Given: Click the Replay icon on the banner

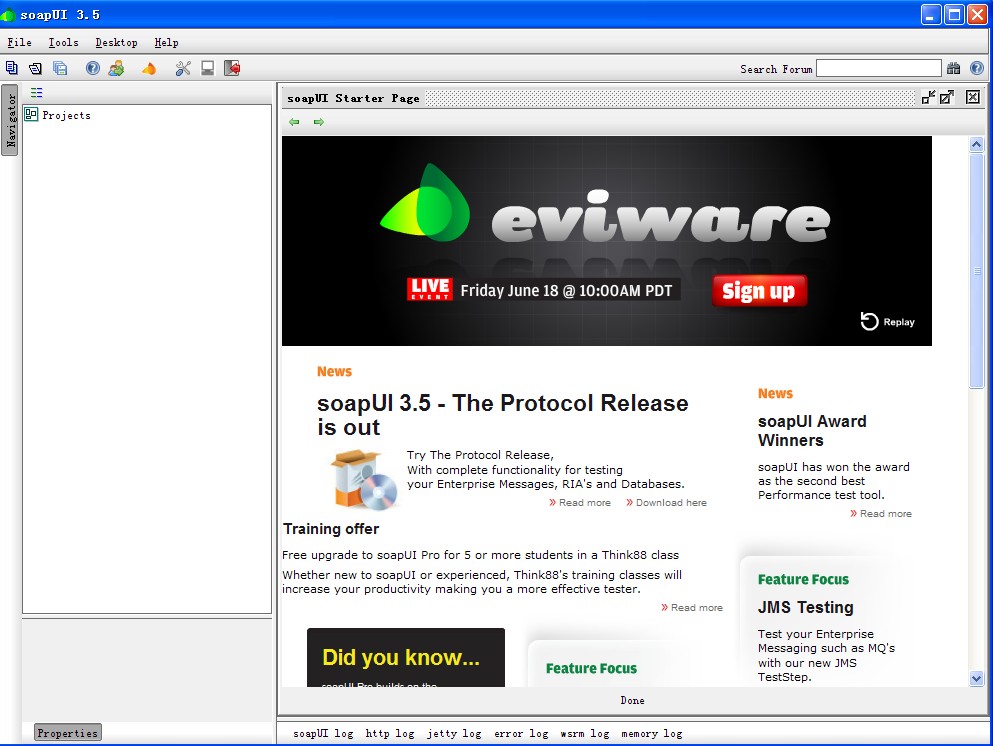Looking at the screenshot, I should click(869, 322).
